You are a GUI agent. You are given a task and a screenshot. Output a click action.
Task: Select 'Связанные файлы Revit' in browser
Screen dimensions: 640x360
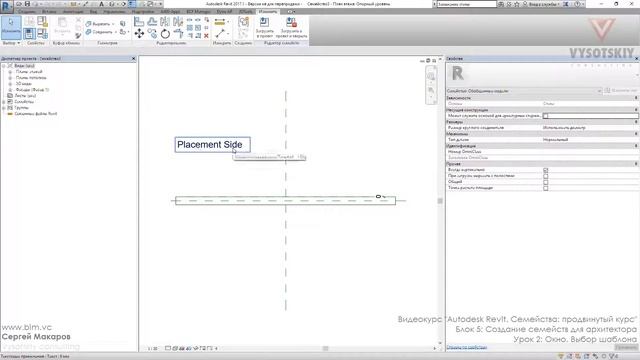[x=36, y=114]
